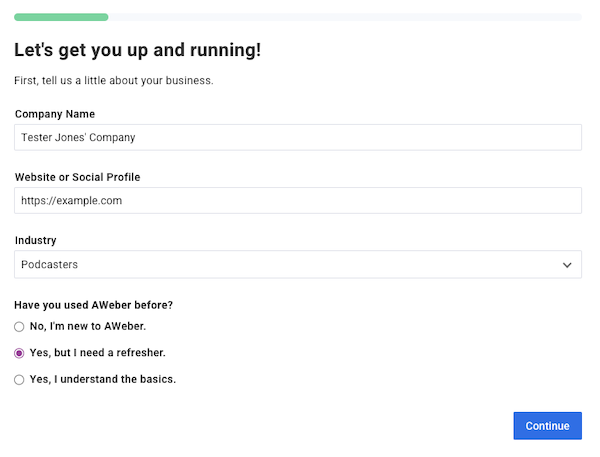600x457 pixels.
Task: Open the Industry dropdown showing Podcasters
Action: [298, 264]
